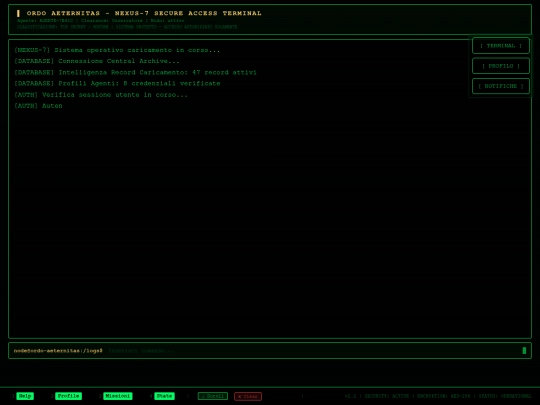The height and width of the screenshot is (405, 540).
Task: Click the Clearance: Osservatore header text
Action: pyautogui.click(x=112, y=21)
